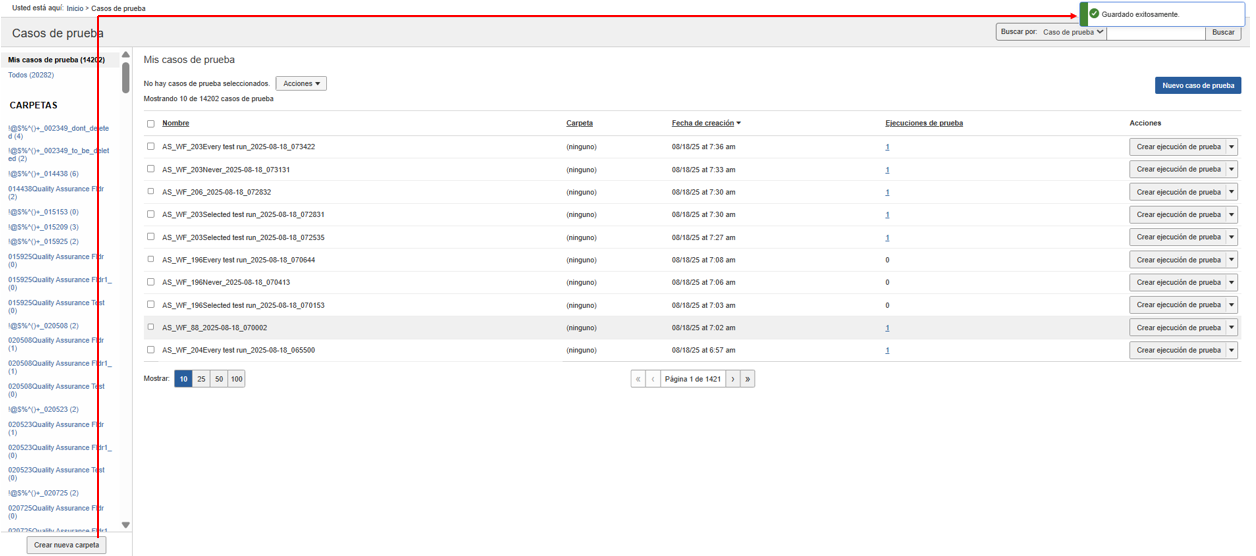Click Crear nueva carpeta button
The image size is (1256, 556).
[x=66, y=545]
